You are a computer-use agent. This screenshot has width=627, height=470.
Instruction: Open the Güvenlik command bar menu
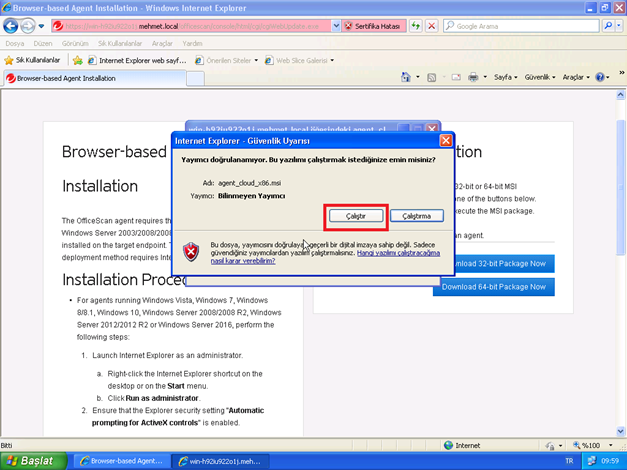540,77
